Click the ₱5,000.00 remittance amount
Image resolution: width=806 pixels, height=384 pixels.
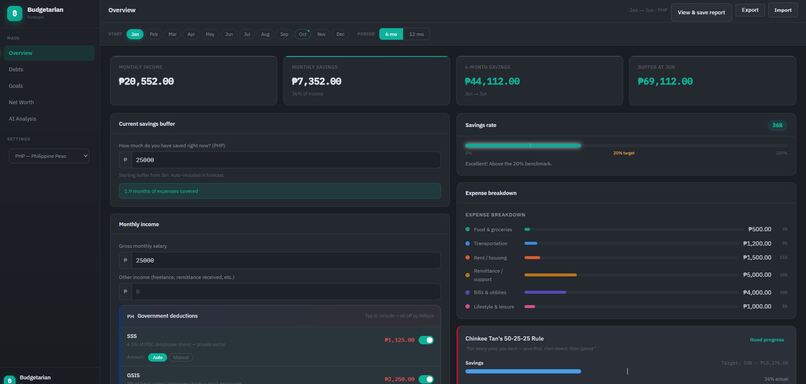(757, 275)
